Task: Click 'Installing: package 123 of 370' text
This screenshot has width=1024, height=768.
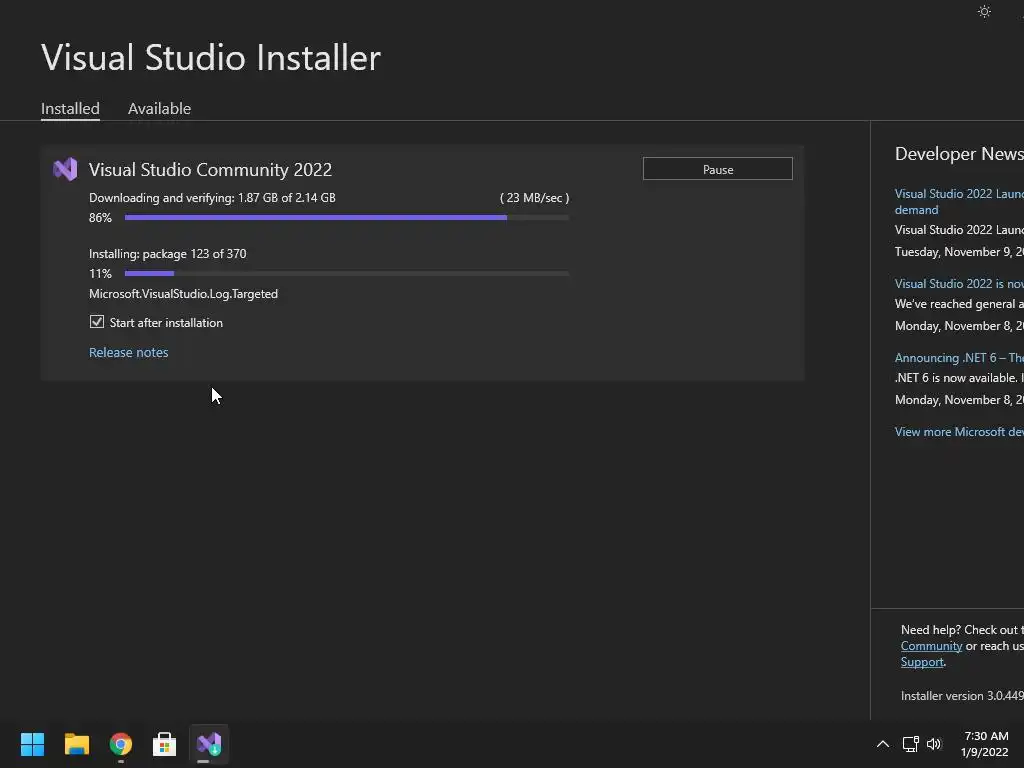Action: 168,254
